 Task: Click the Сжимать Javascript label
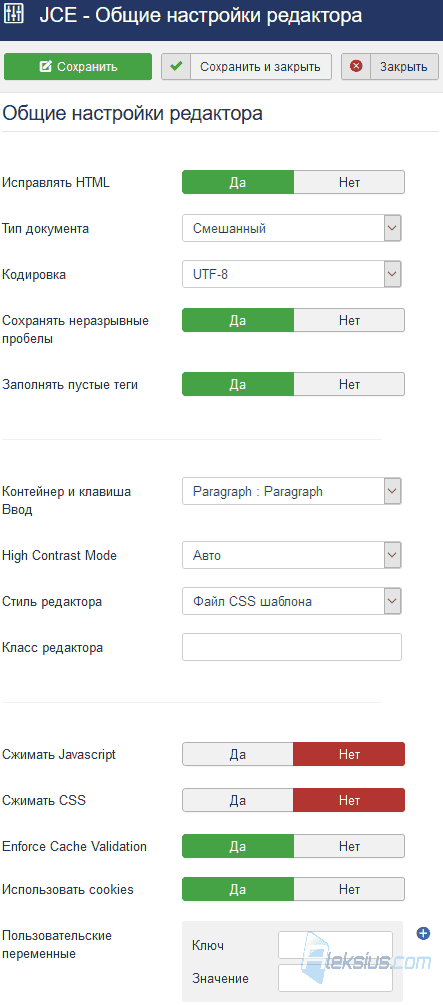59,755
